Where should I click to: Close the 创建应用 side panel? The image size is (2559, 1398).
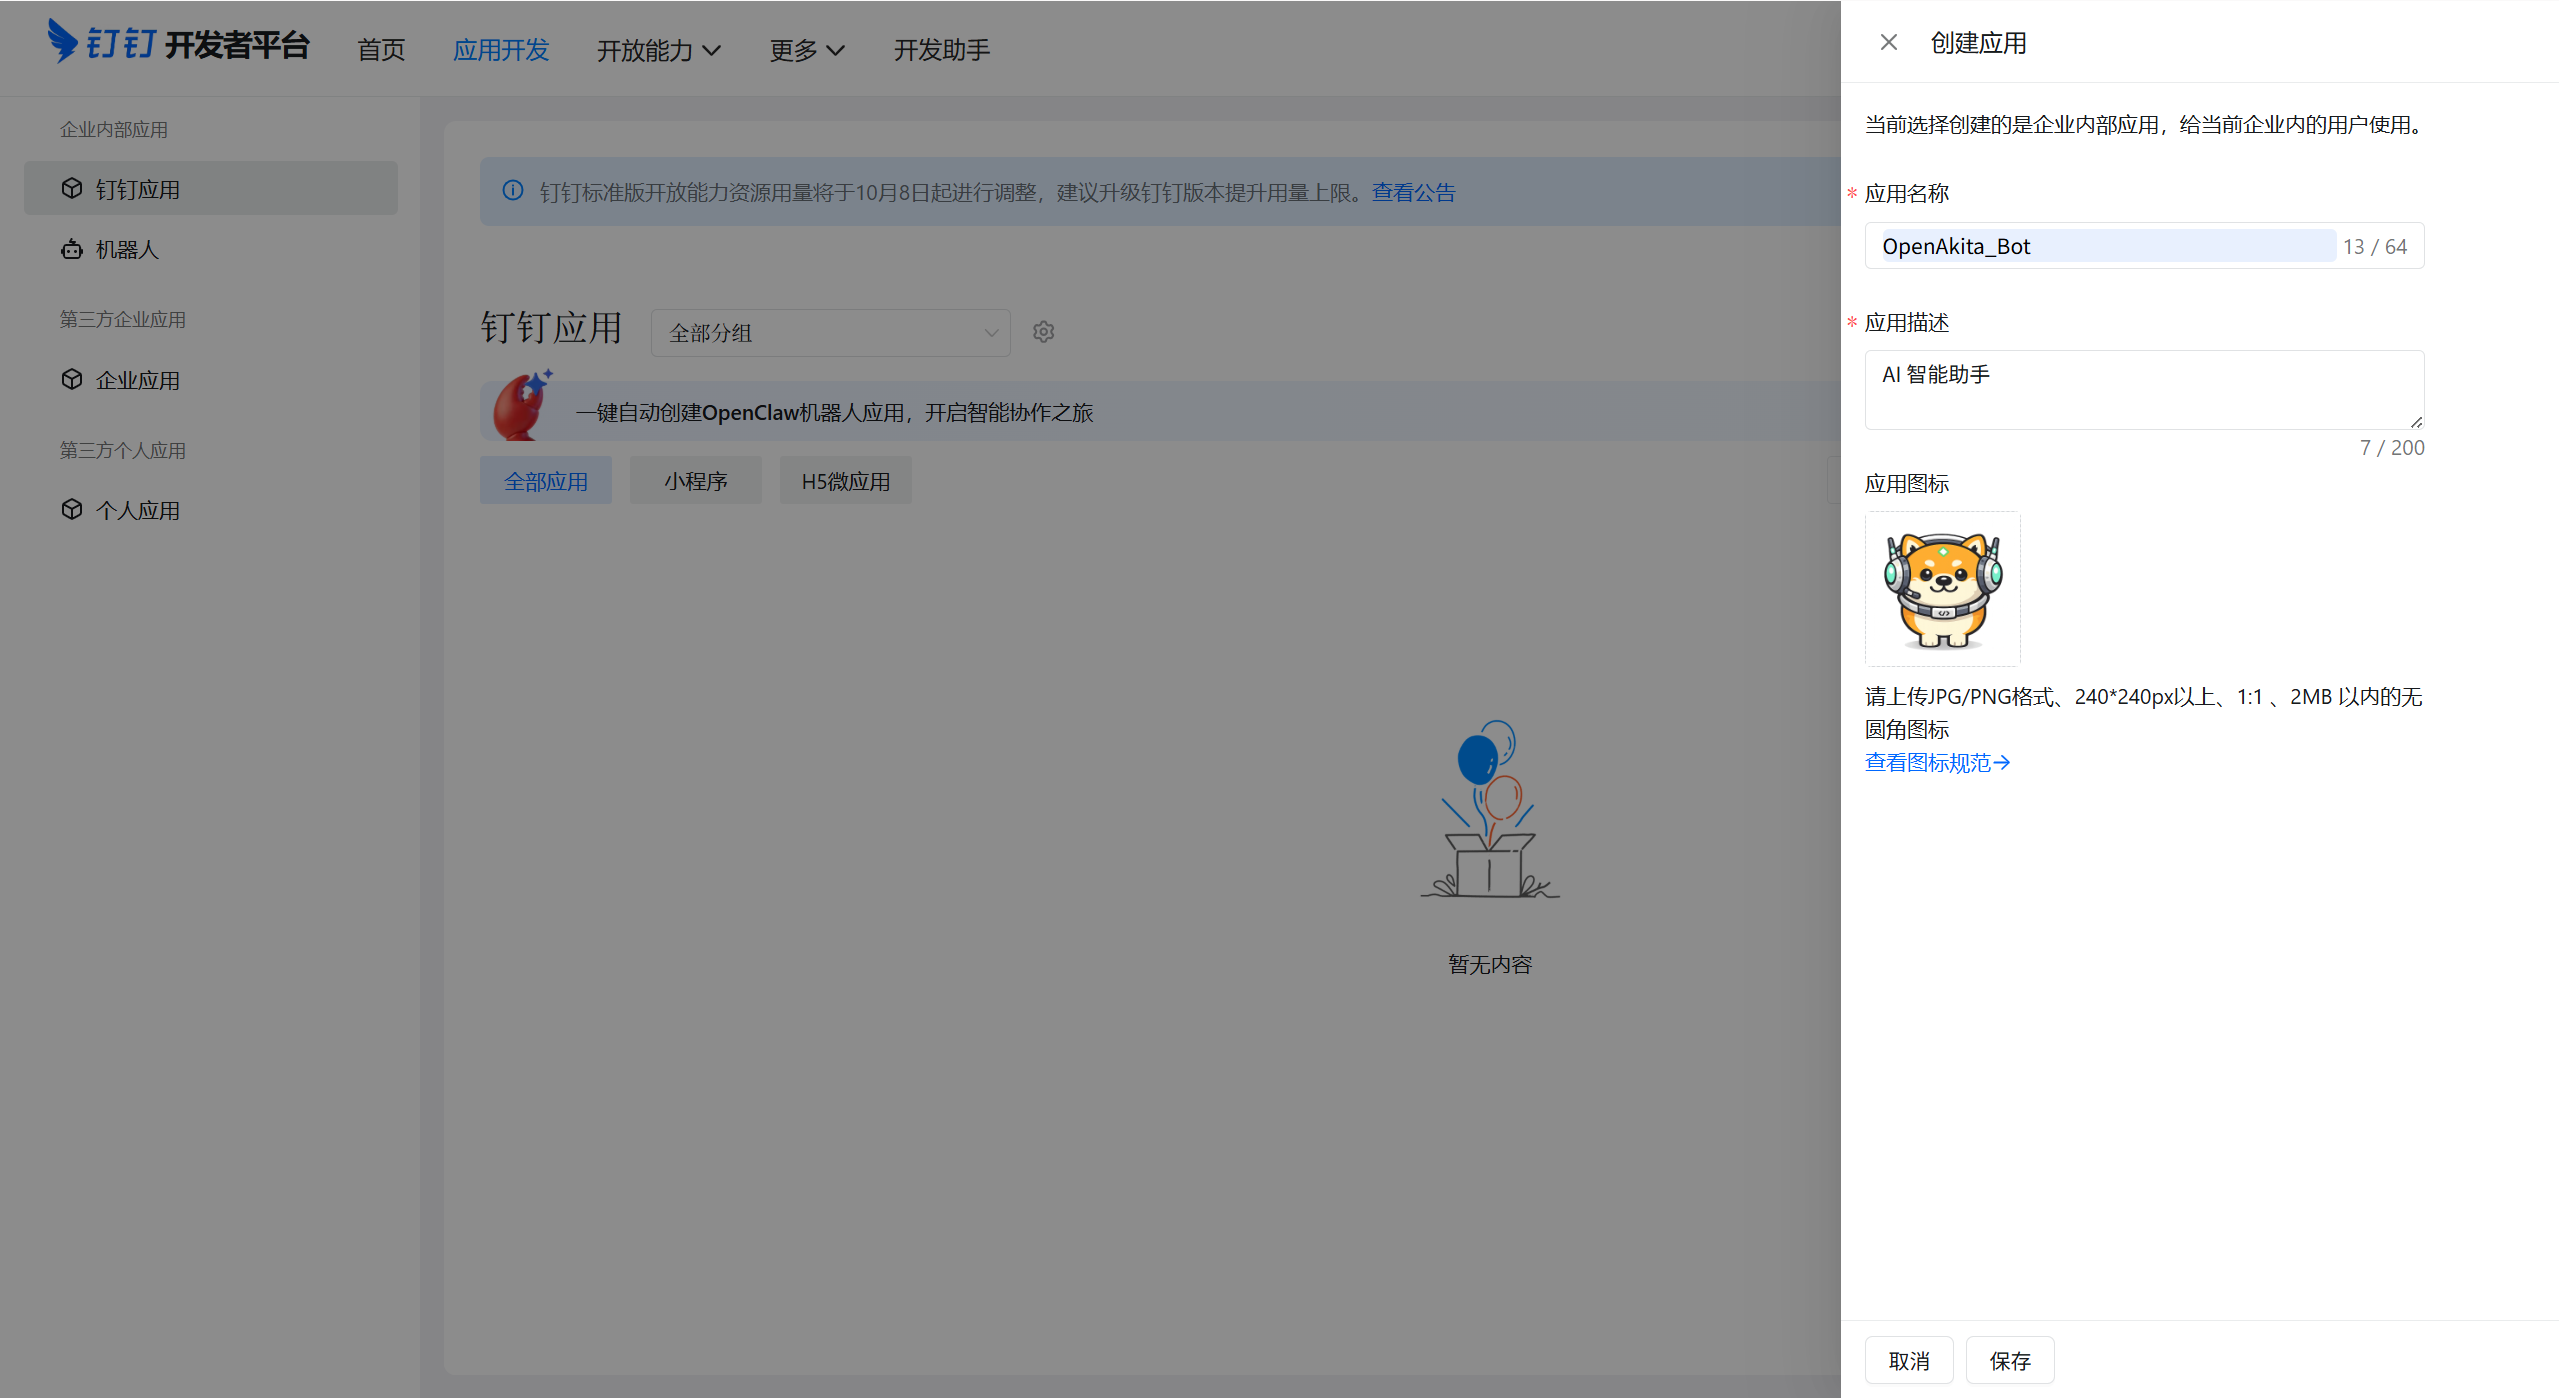1888,42
